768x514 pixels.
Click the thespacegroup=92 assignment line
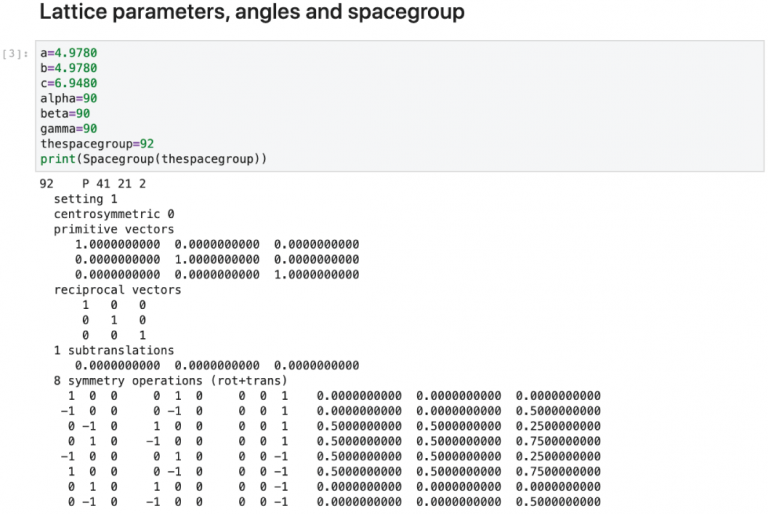(x=97, y=144)
